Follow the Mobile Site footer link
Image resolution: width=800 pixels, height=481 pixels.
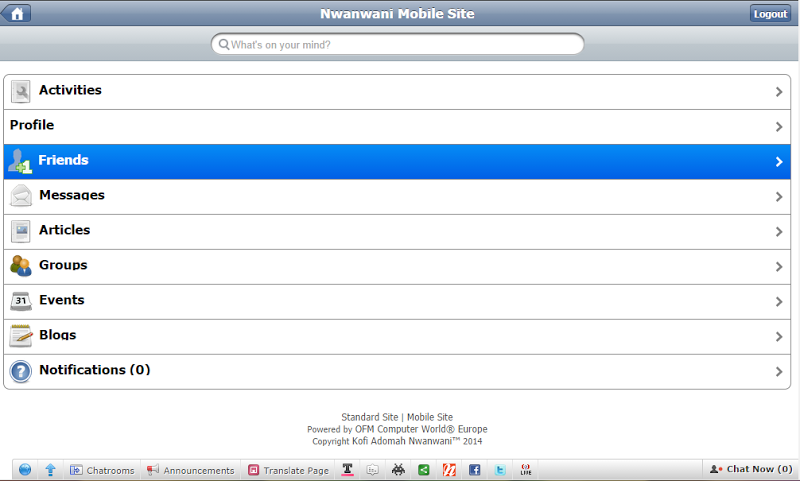(x=430, y=417)
